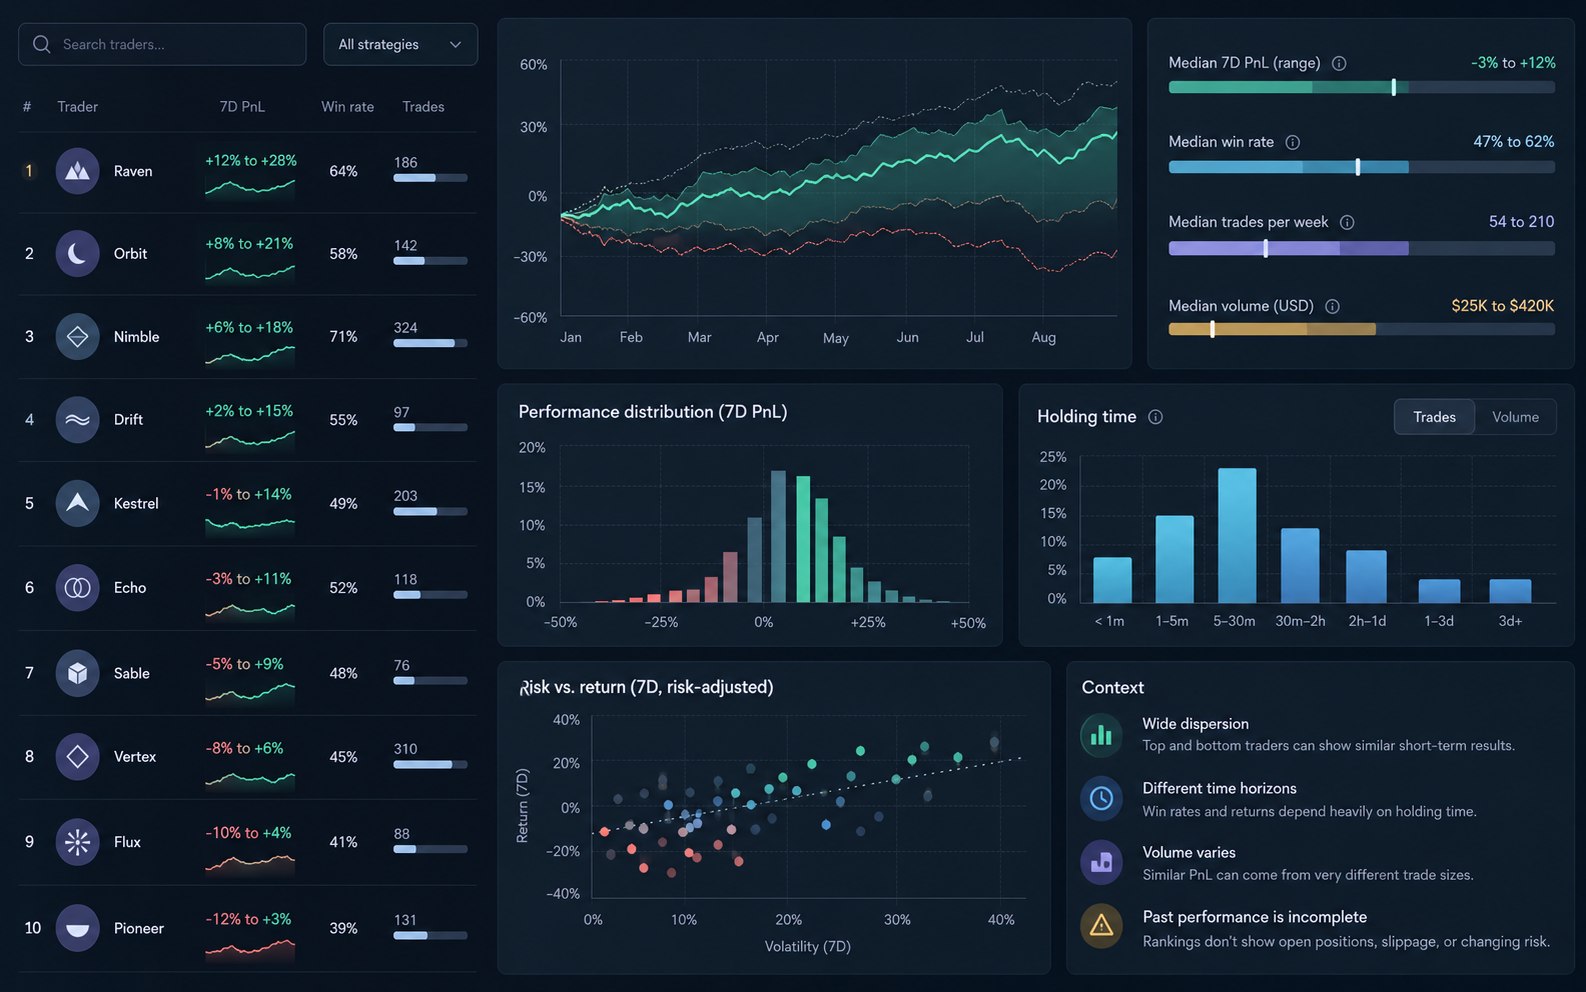Image resolution: width=1586 pixels, height=992 pixels.
Task: Click the Past performance warning triangle icon
Action: tap(1101, 926)
